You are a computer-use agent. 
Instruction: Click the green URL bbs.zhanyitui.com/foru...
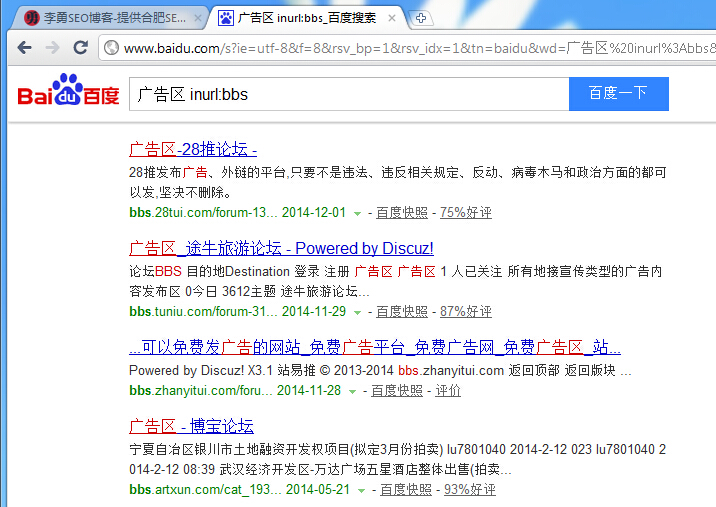tap(201, 391)
